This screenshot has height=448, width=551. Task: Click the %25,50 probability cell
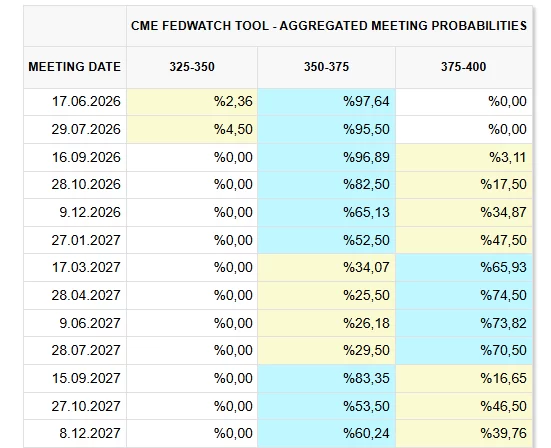click(x=326, y=296)
